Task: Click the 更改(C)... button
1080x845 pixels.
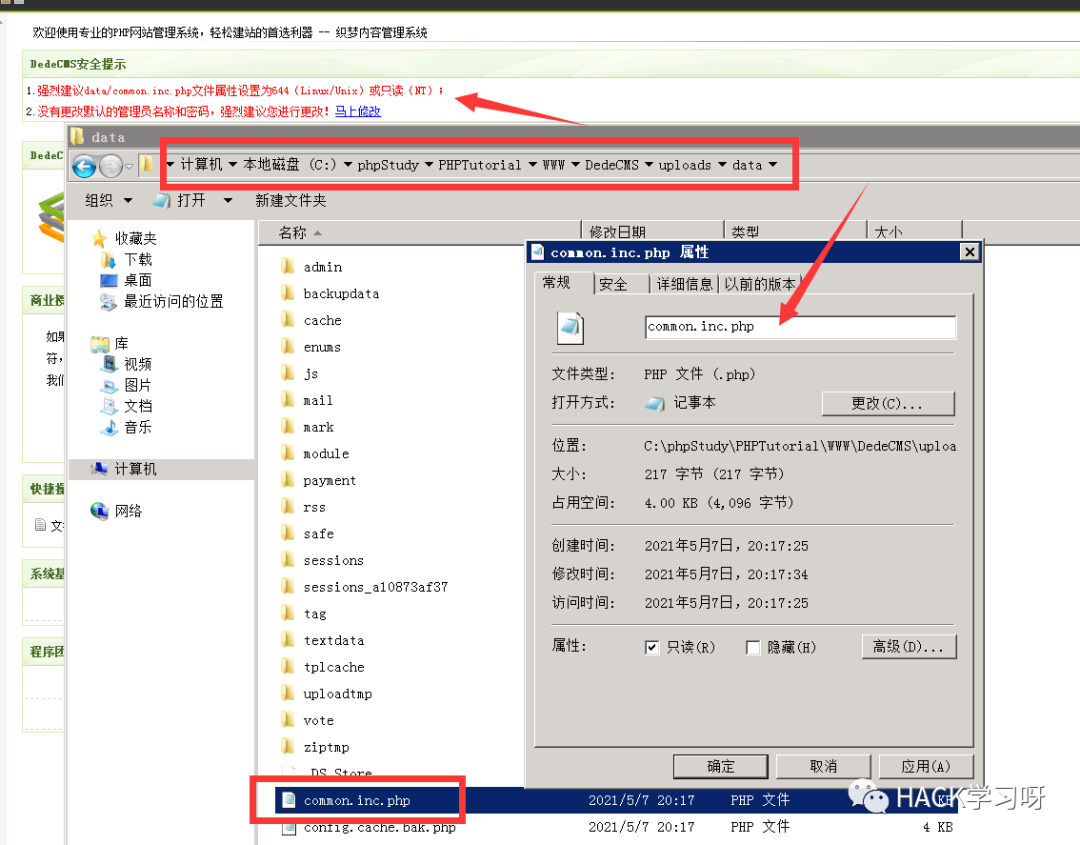Action: tap(888, 404)
